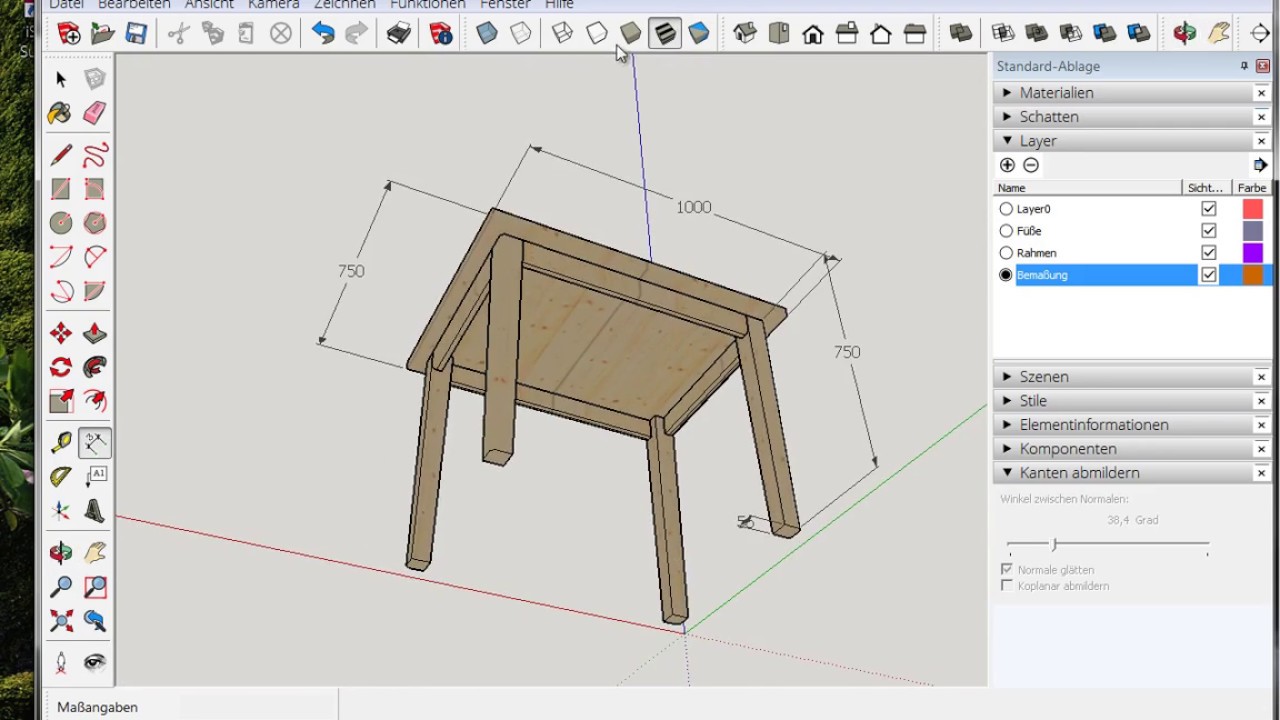Viewport: 1280px width, 720px height.
Task: Activate the Freehand drawing tool
Action: tap(95, 156)
